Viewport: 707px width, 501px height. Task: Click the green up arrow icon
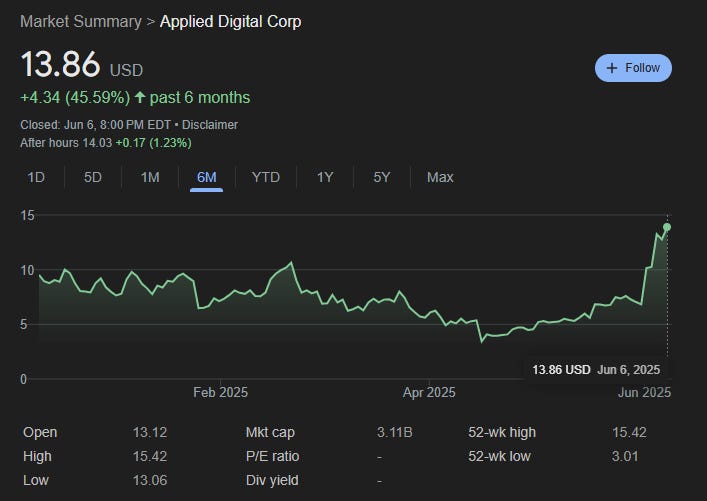(140, 97)
